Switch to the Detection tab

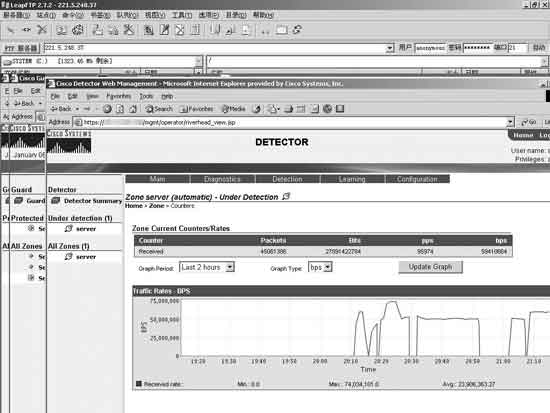pyautogui.click(x=287, y=179)
